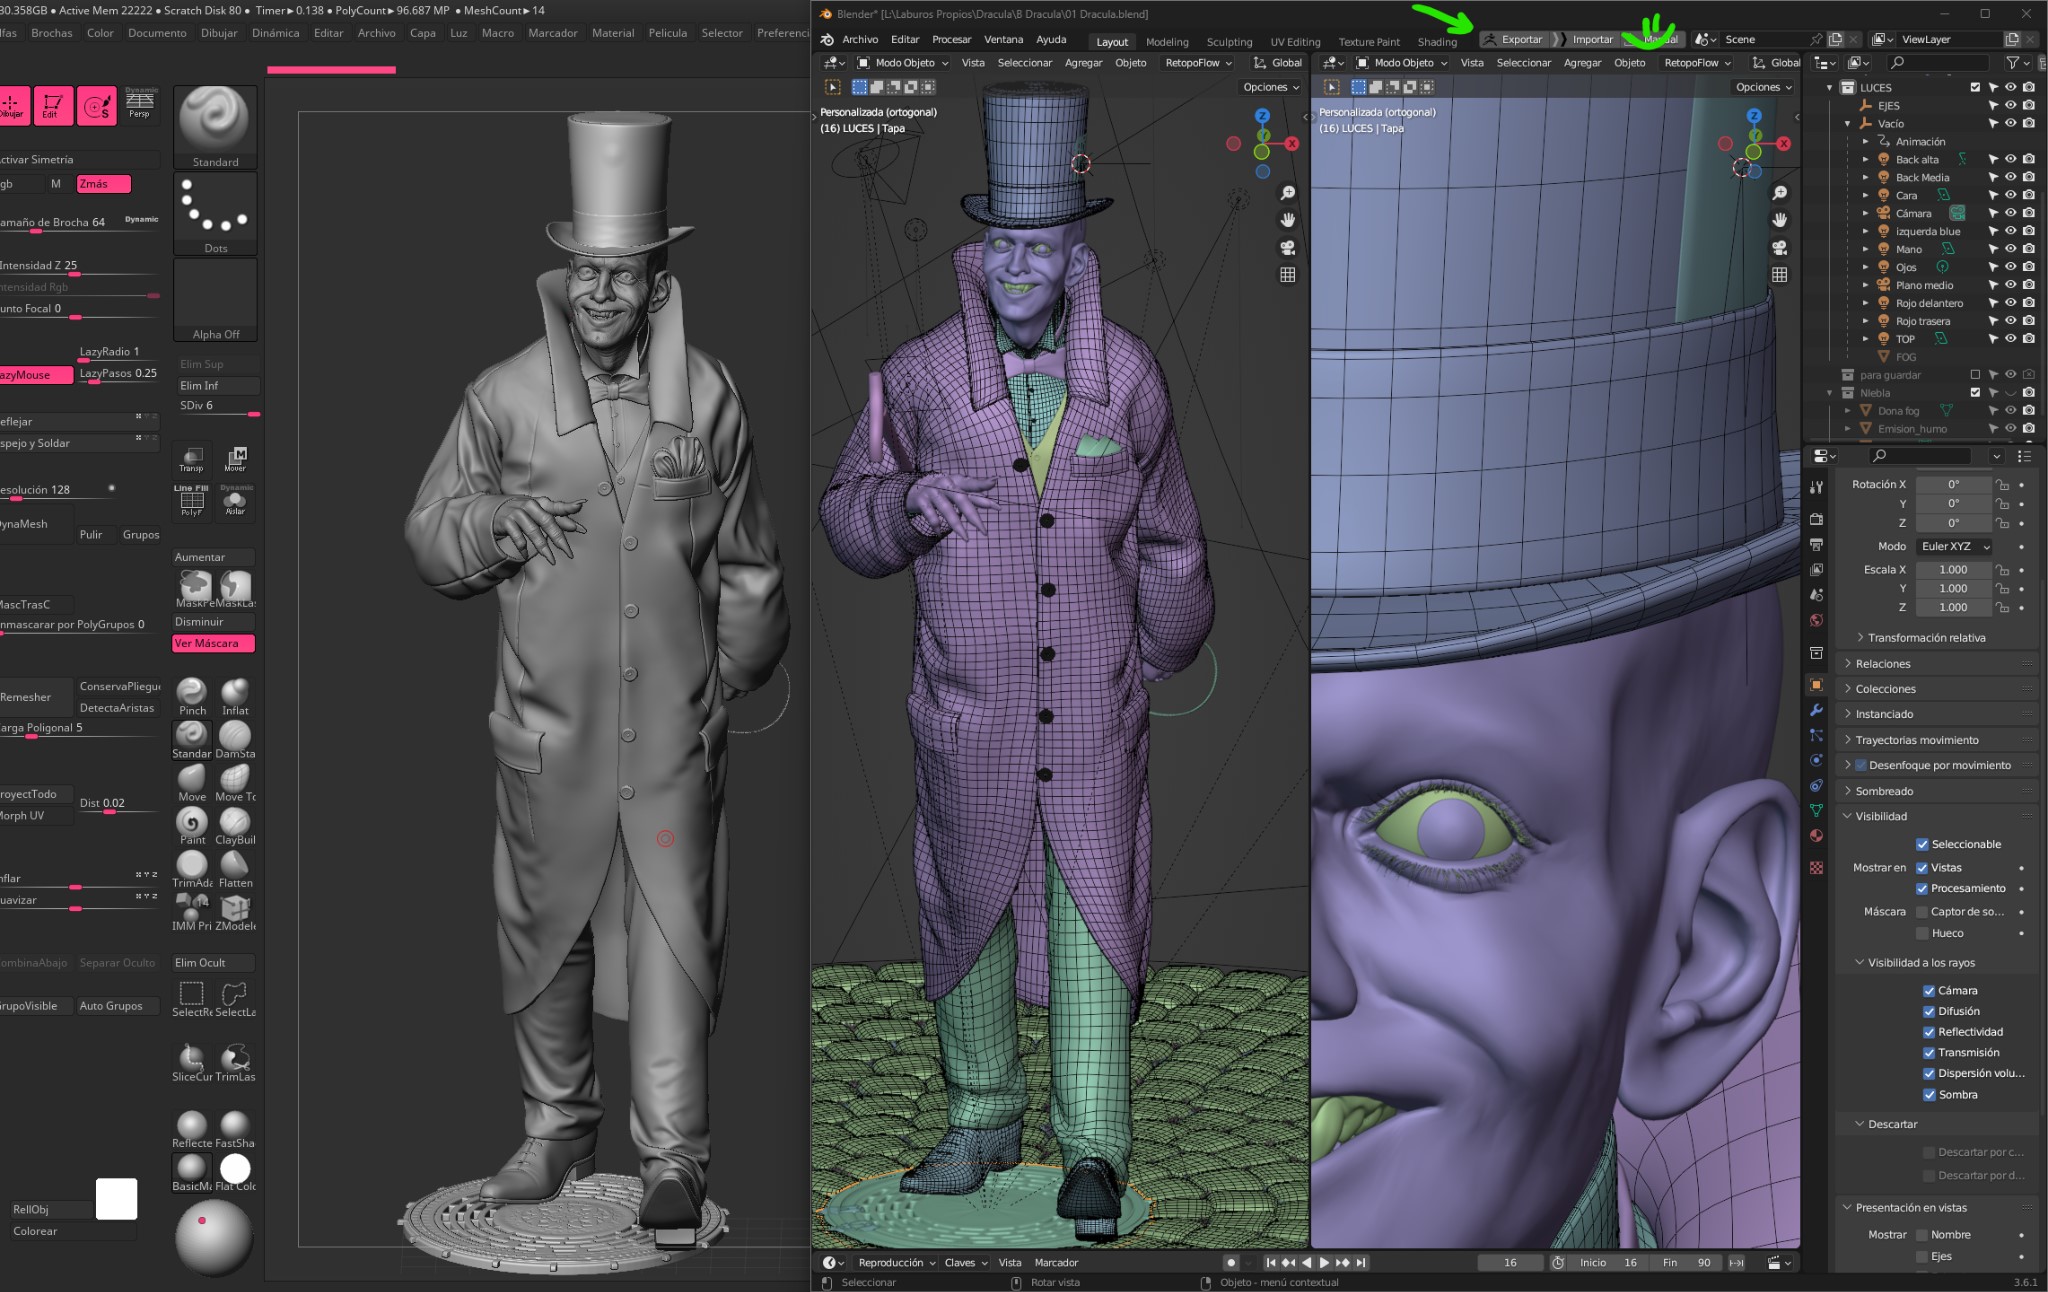Select the Standard brush thumbnail in ZBrush

(215, 126)
